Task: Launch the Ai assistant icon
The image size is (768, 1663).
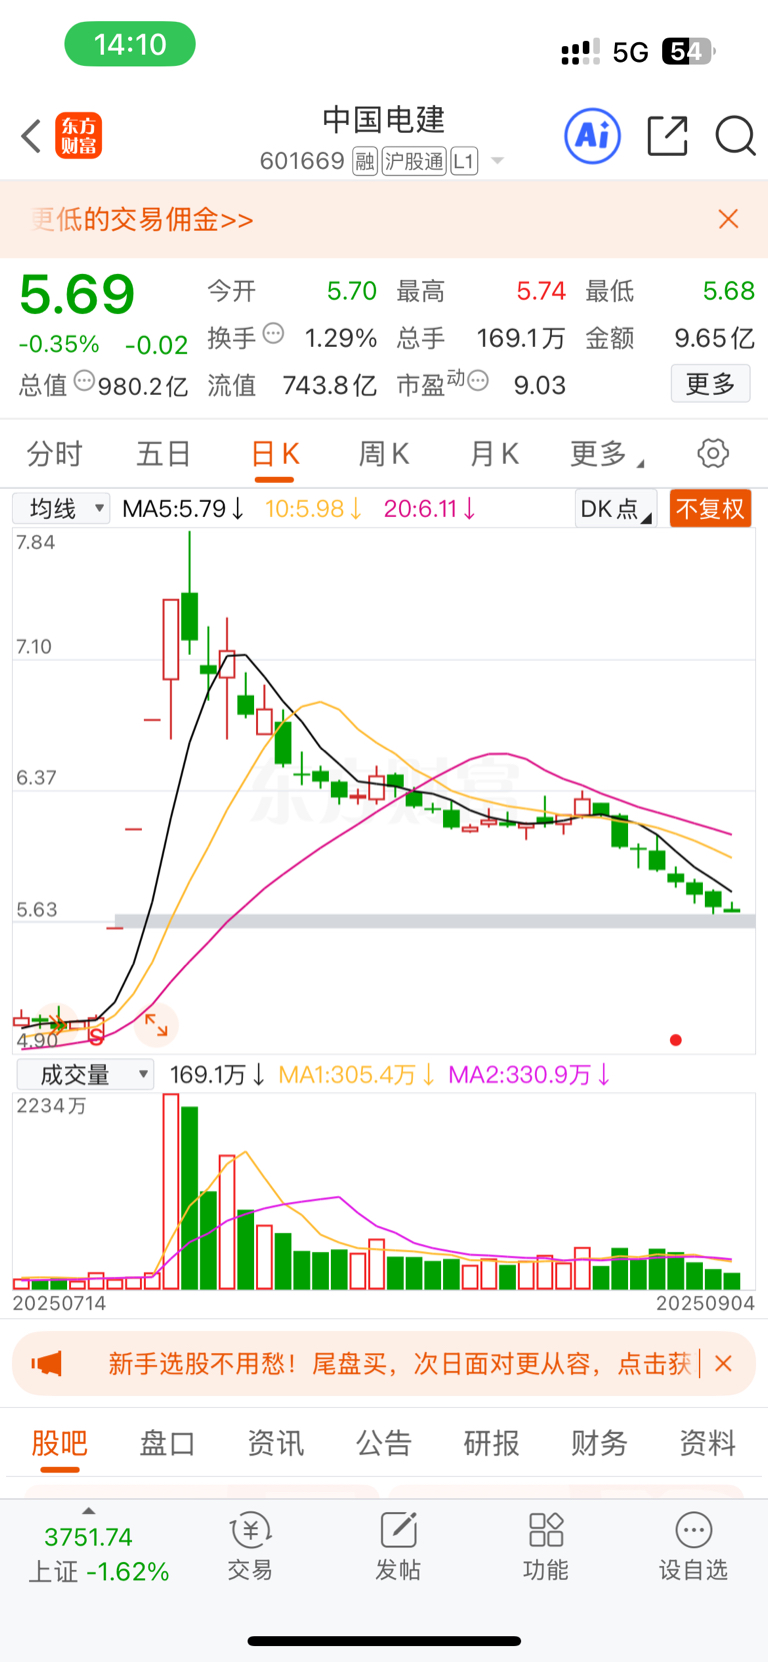Action: (x=593, y=136)
